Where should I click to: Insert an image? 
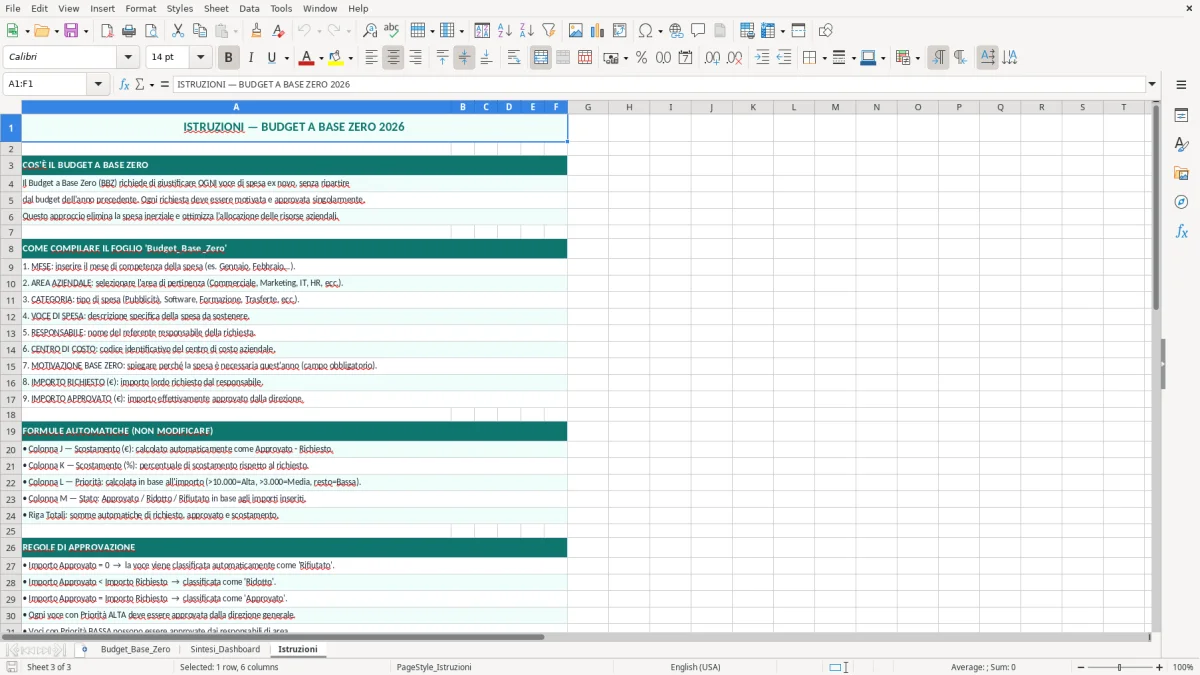coord(576,31)
